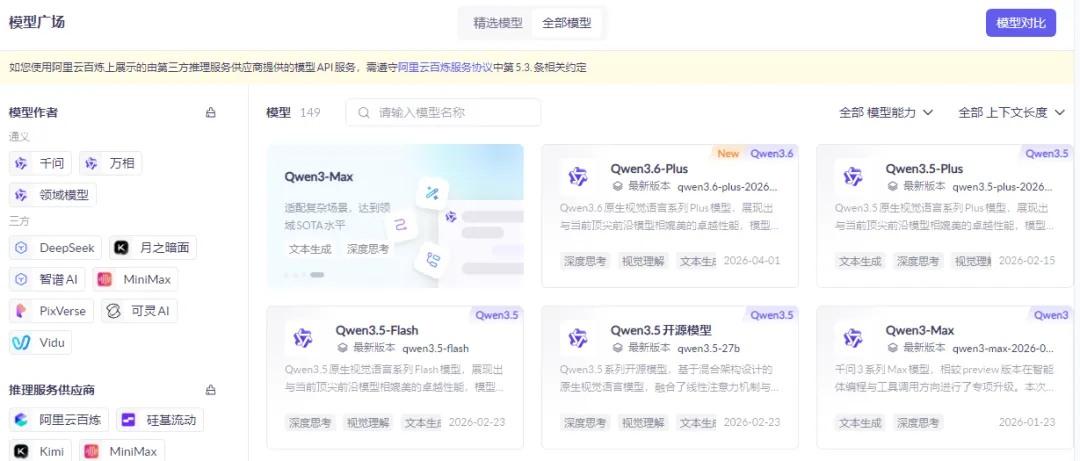
Task: Filter by the 万相 author tag
Action: 110,163
